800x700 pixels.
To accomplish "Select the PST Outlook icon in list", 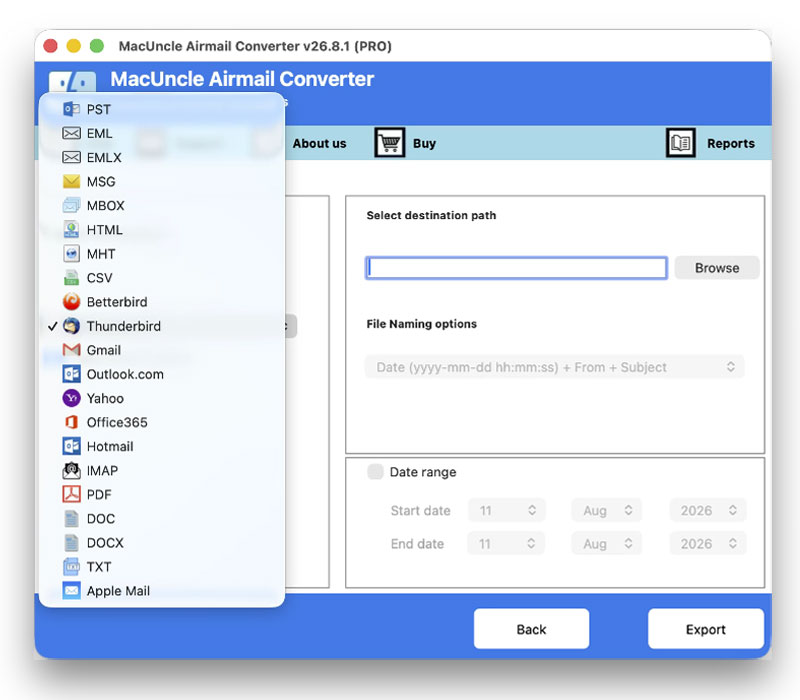I will coord(71,109).
